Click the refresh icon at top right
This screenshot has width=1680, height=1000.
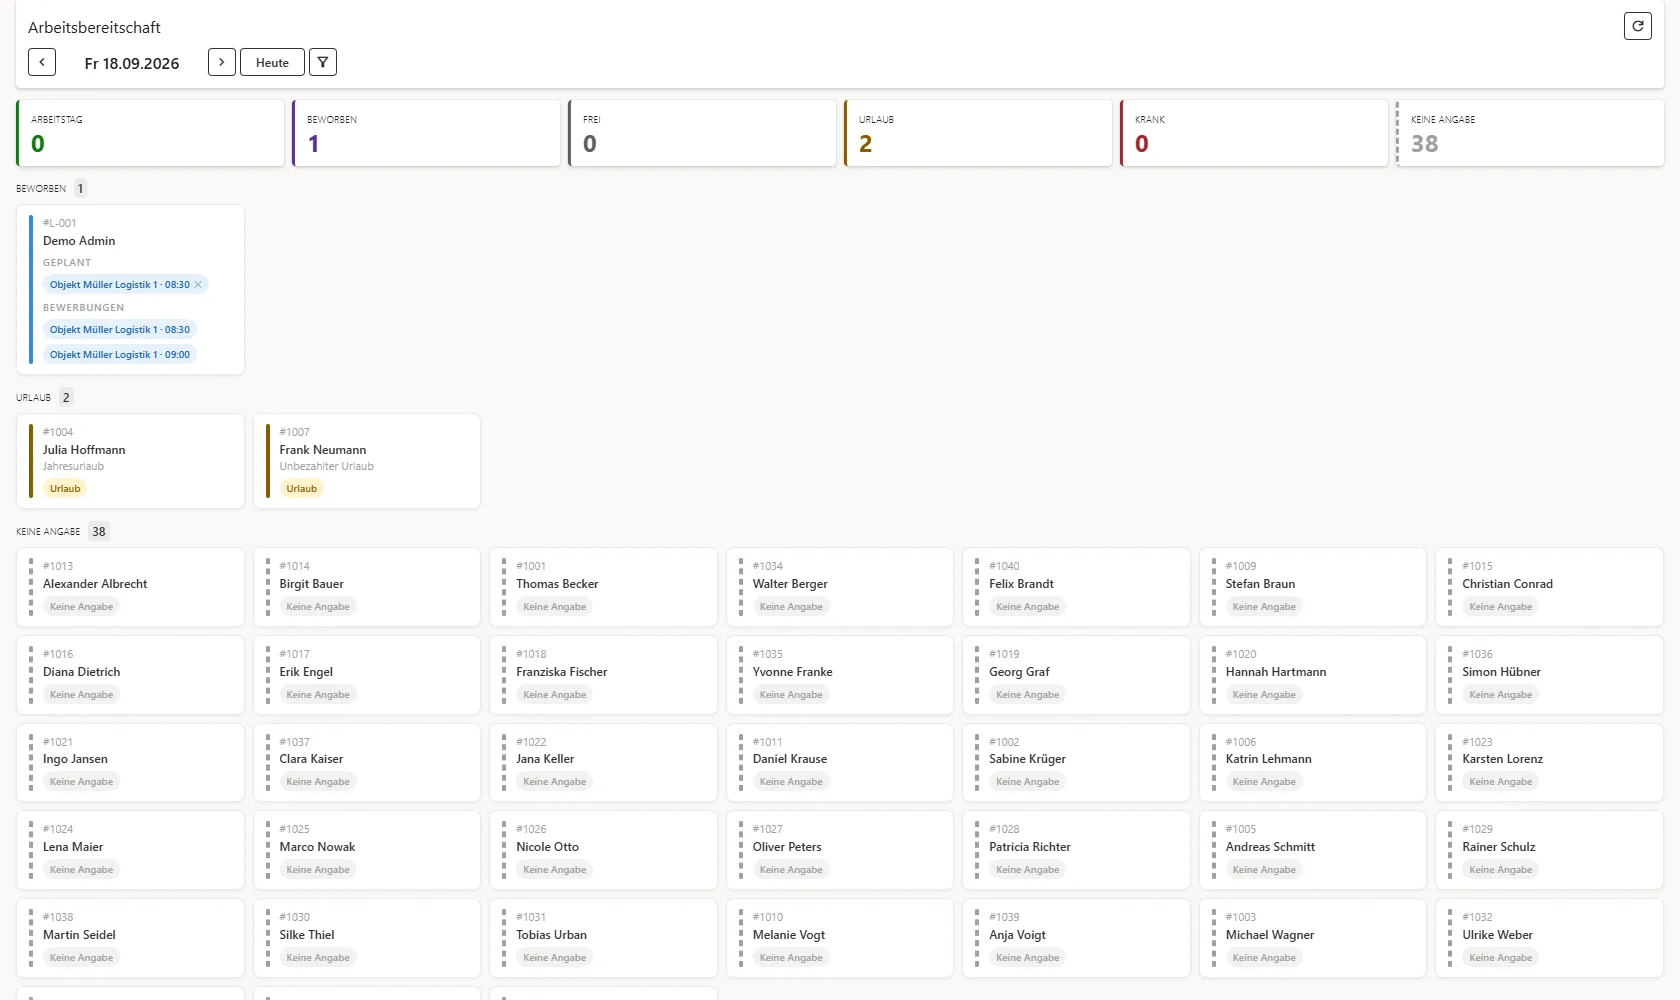pos(1637,26)
